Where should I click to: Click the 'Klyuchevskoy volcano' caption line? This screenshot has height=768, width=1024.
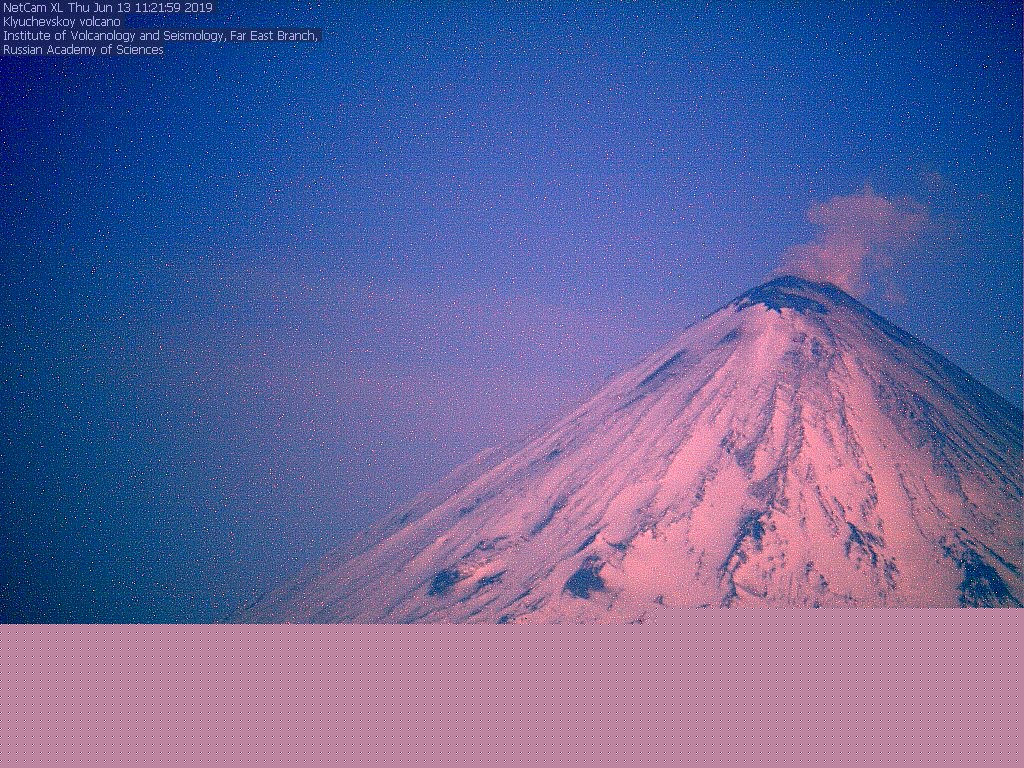[61, 22]
